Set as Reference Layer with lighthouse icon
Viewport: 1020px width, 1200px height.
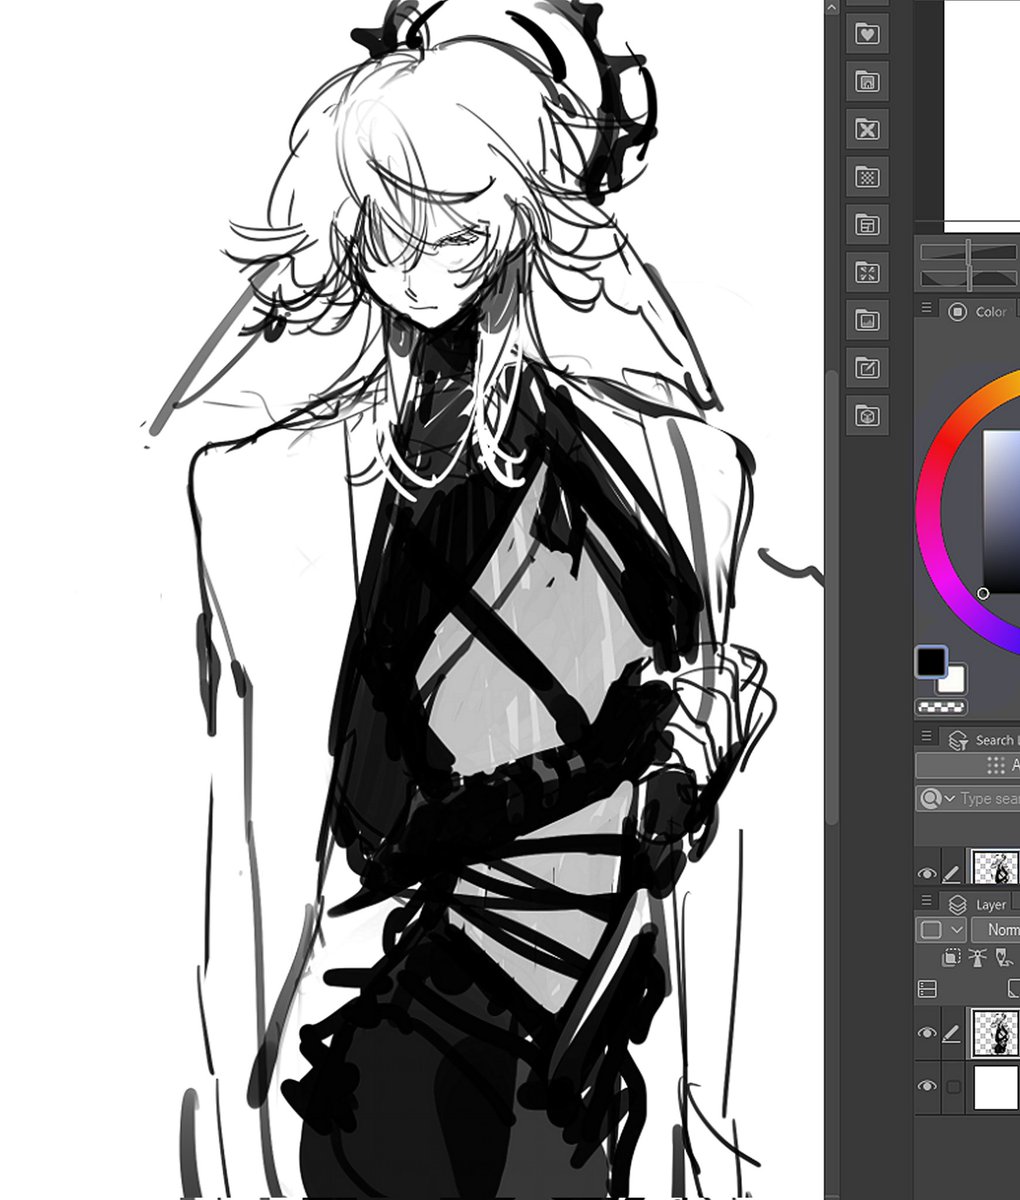[x=977, y=958]
